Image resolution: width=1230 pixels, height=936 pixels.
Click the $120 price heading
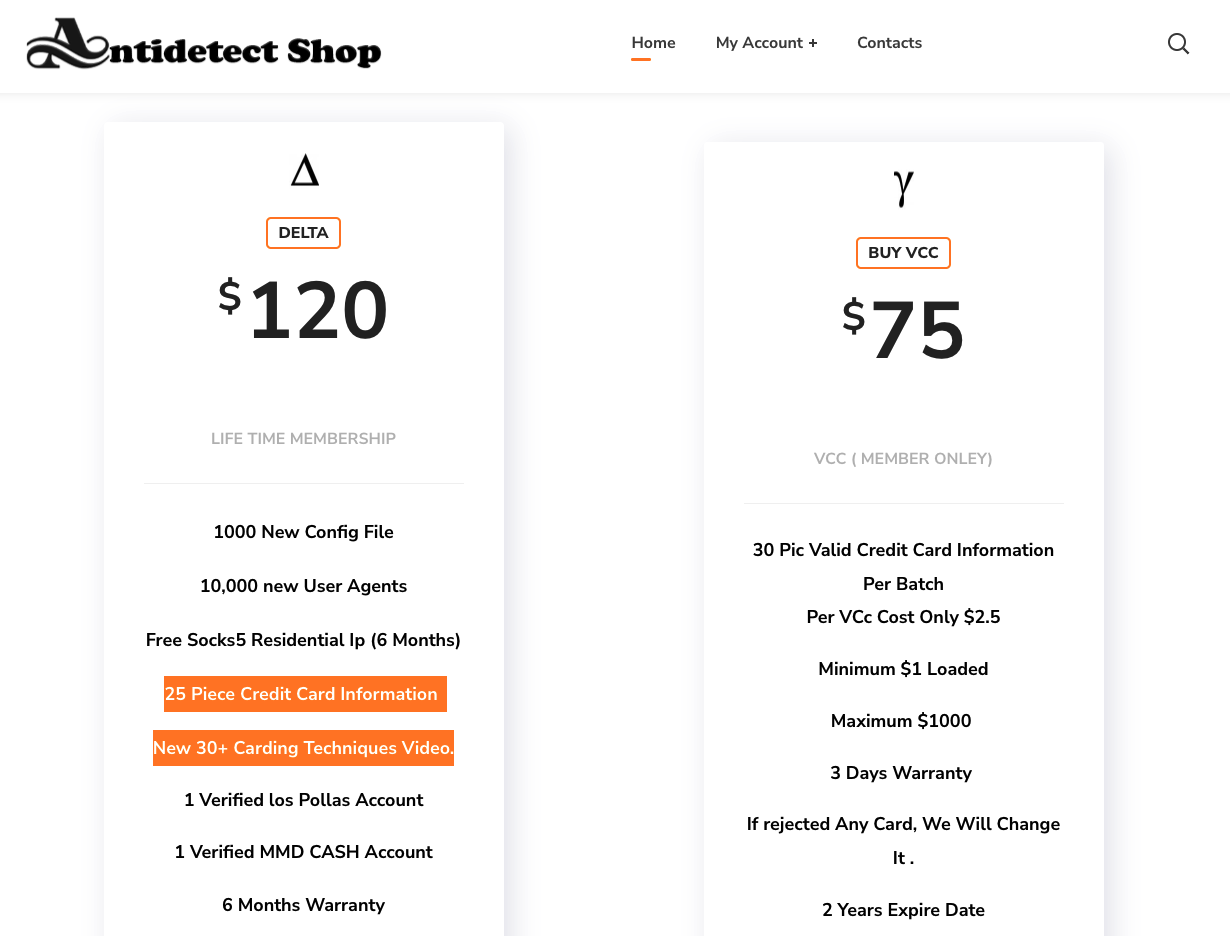tap(304, 311)
